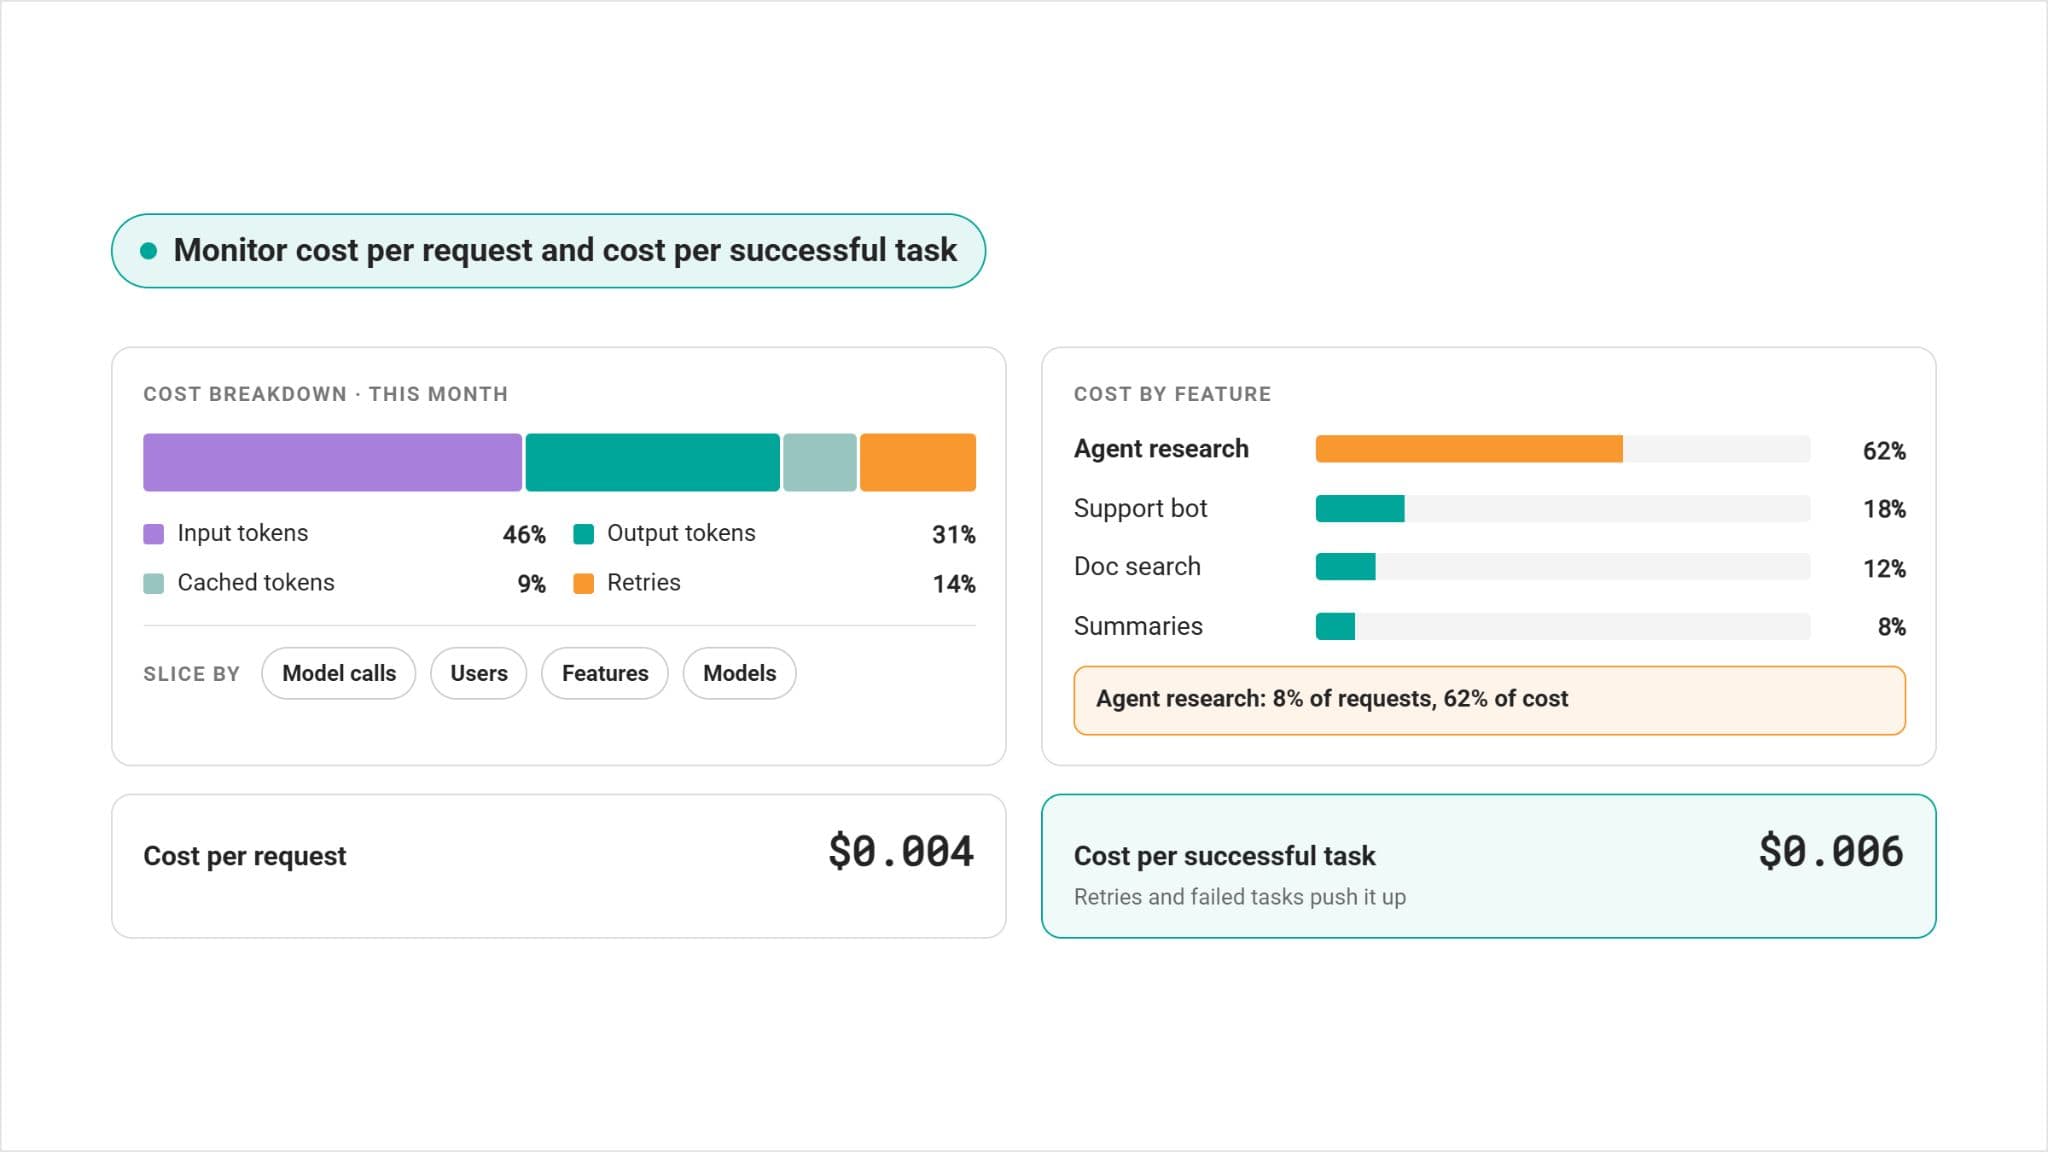Click the Agent research callout note
This screenshot has width=2048, height=1152.
1489,700
